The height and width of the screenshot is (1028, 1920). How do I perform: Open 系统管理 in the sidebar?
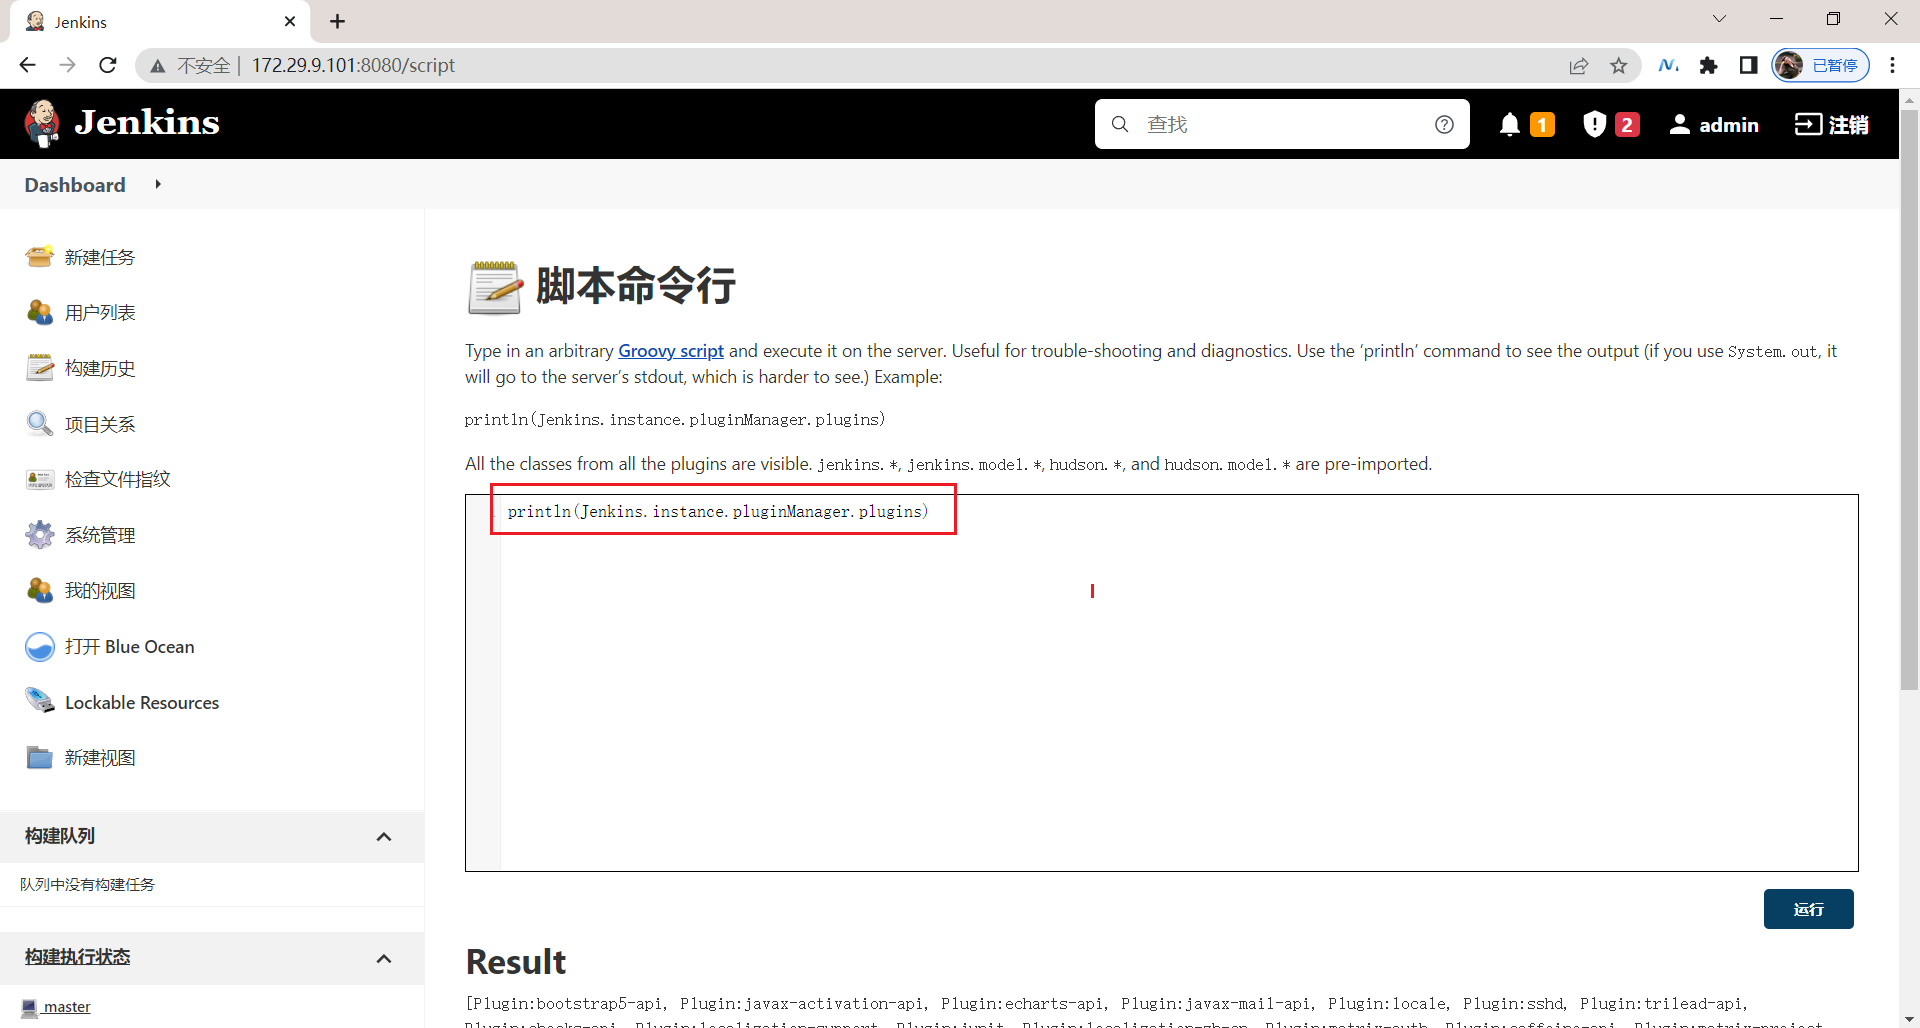point(100,535)
